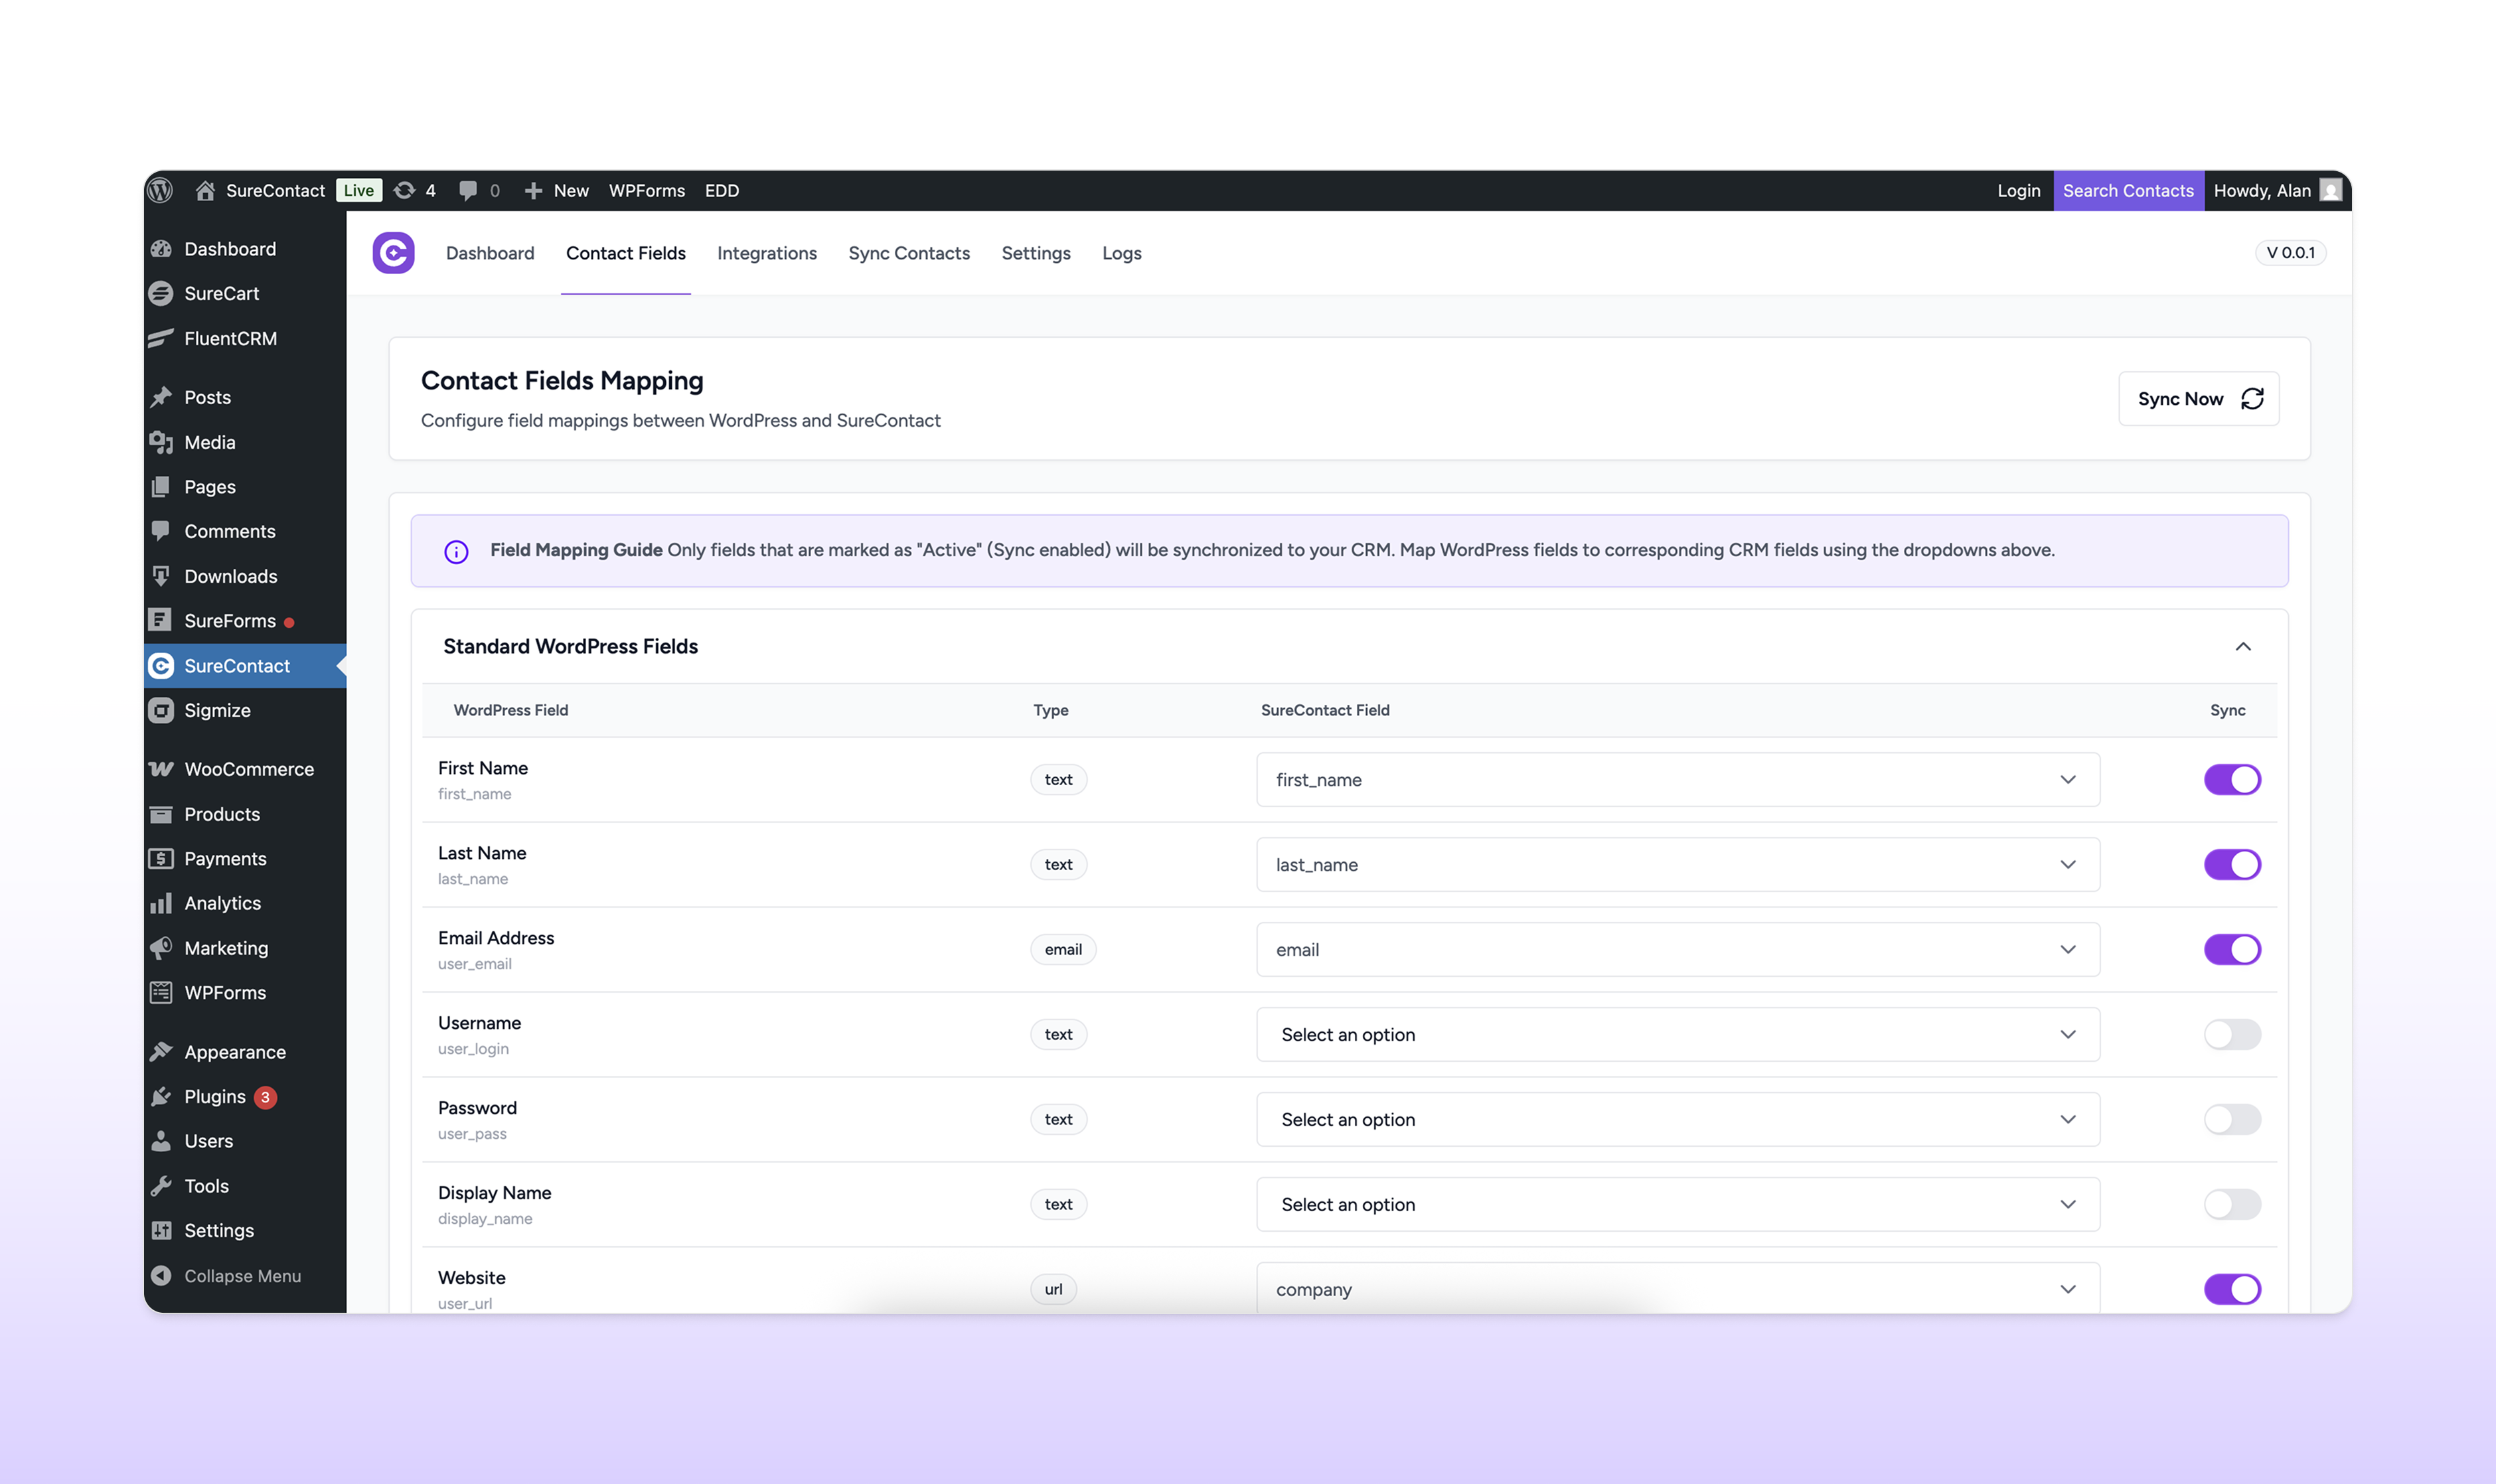Click the Sync Now button
This screenshot has height=1484, width=2496.
2198,399
